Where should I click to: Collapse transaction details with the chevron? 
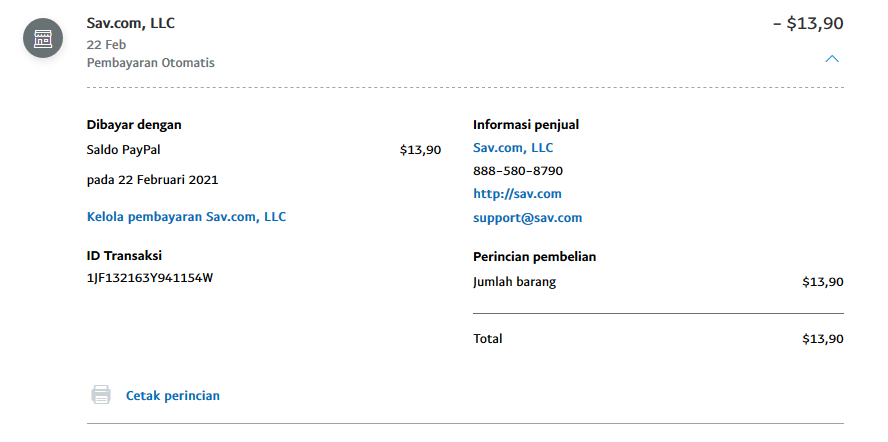(832, 58)
